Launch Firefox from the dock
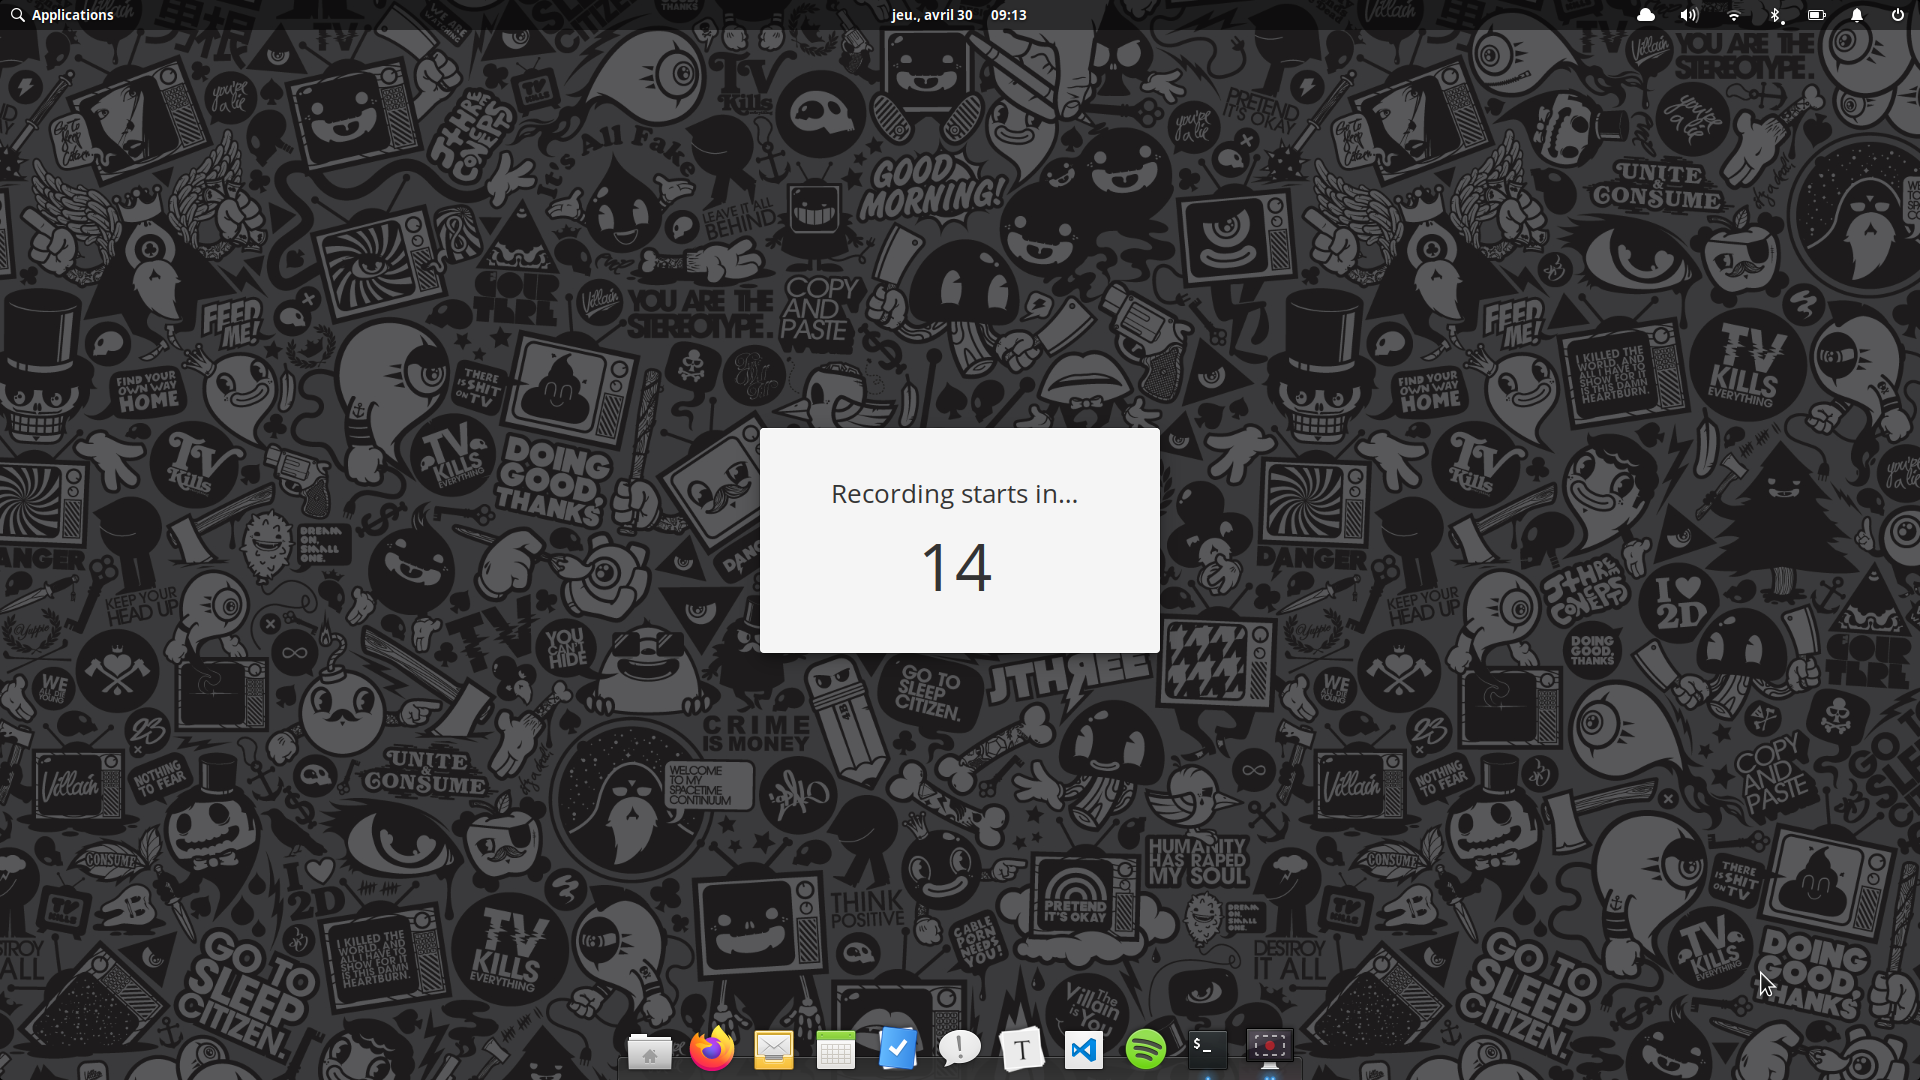The image size is (1920, 1080). 711,1049
